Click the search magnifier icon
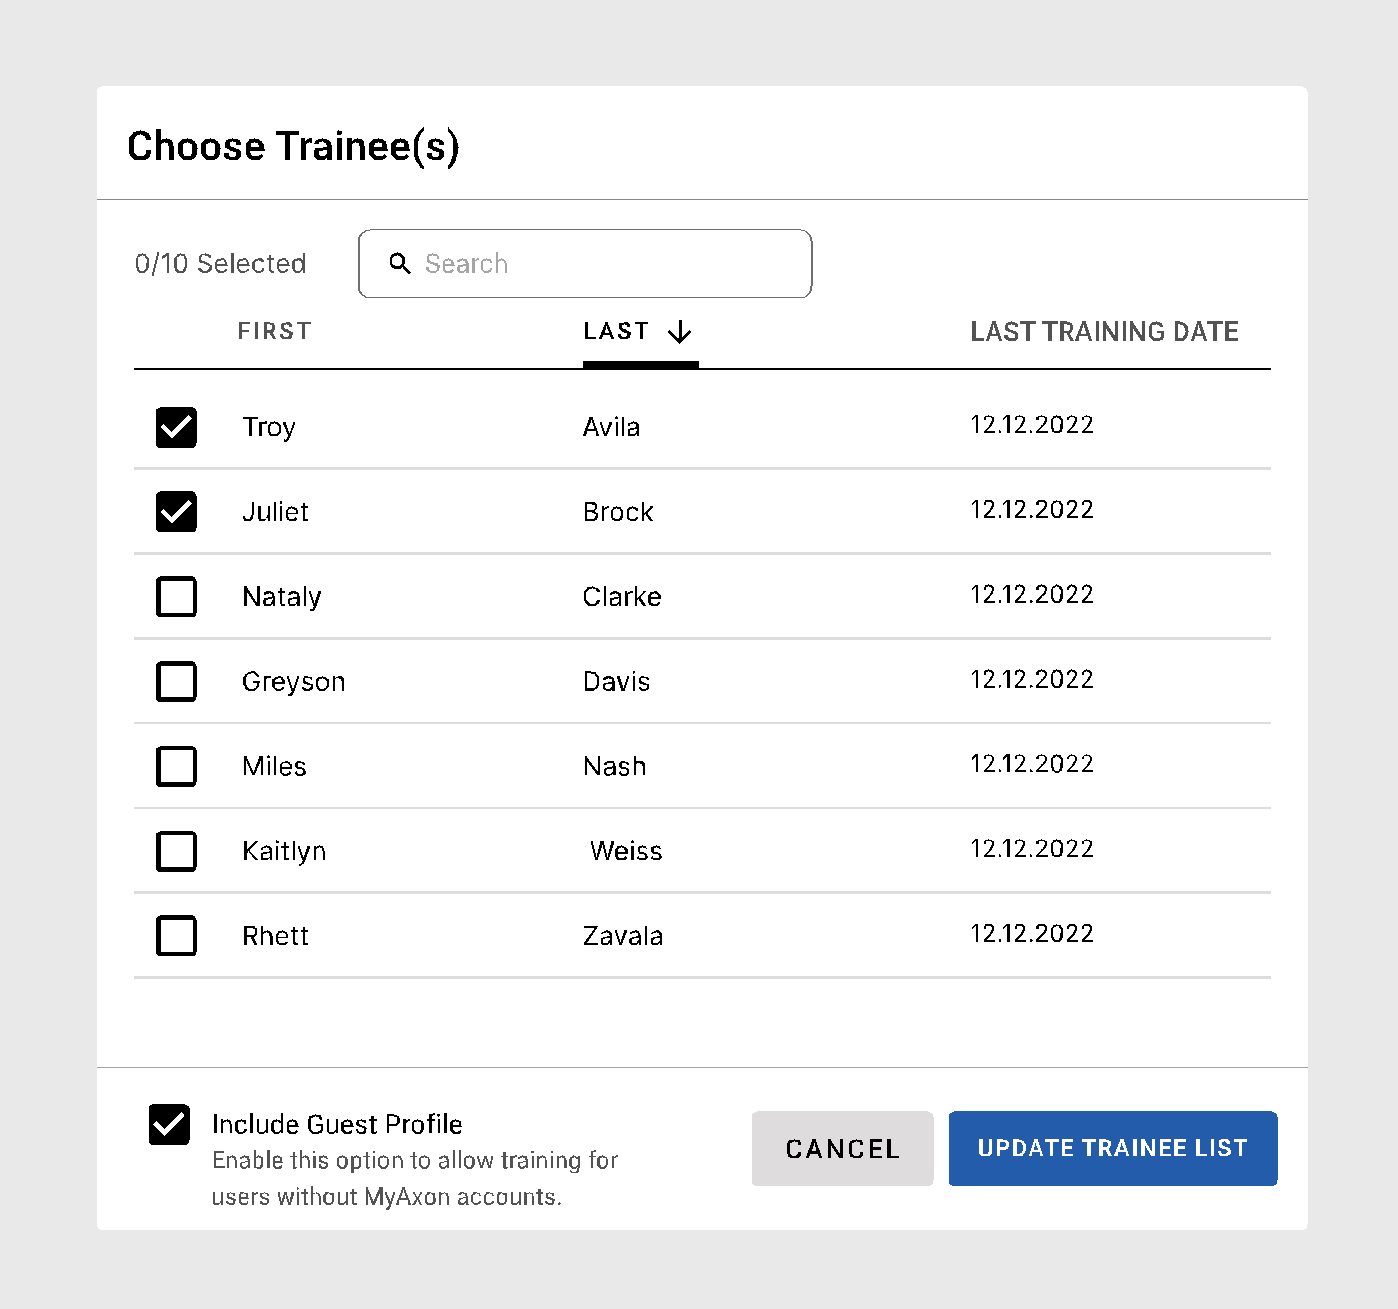The height and width of the screenshot is (1309, 1398). (401, 263)
